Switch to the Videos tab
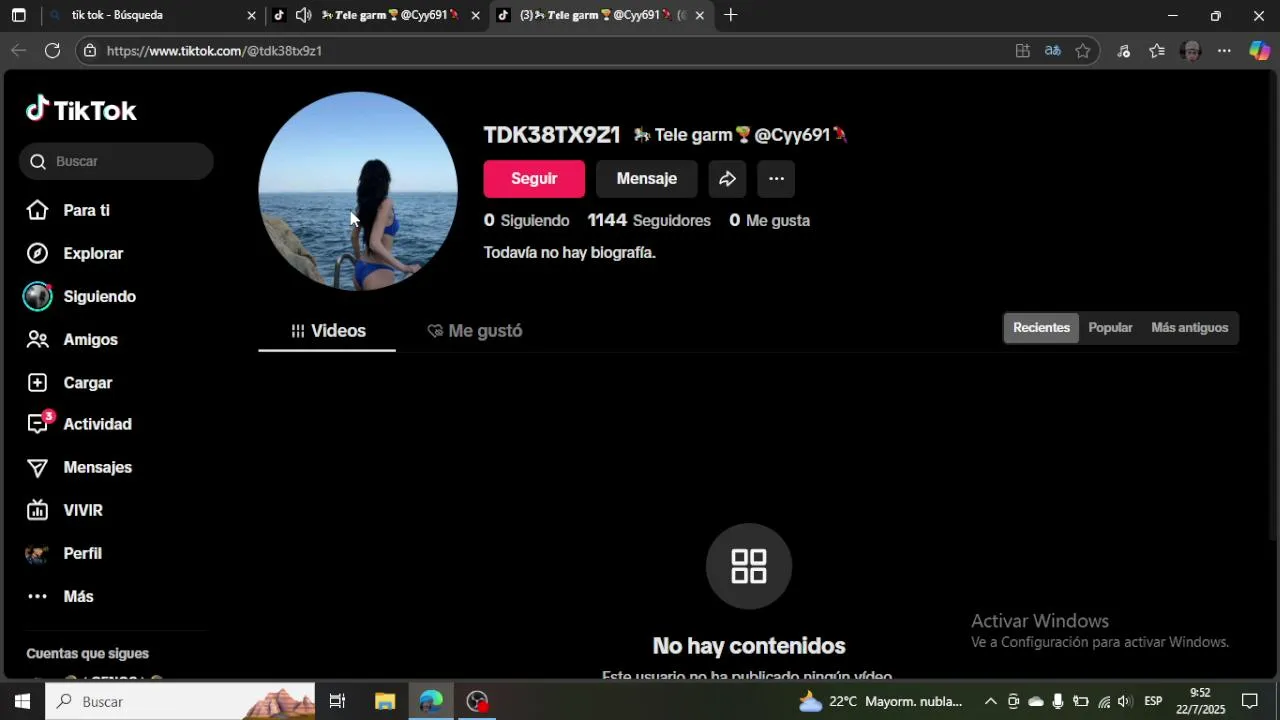 (x=327, y=331)
